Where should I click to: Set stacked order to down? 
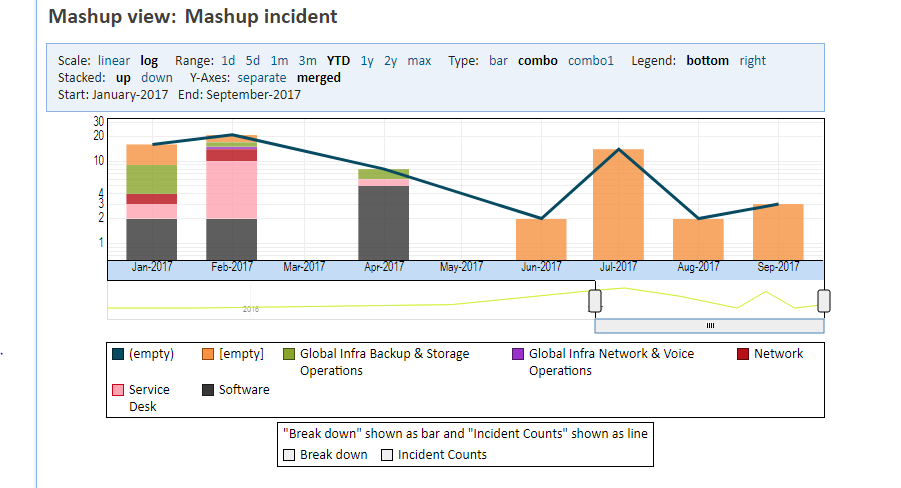pyautogui.click(x=156, y=77)
